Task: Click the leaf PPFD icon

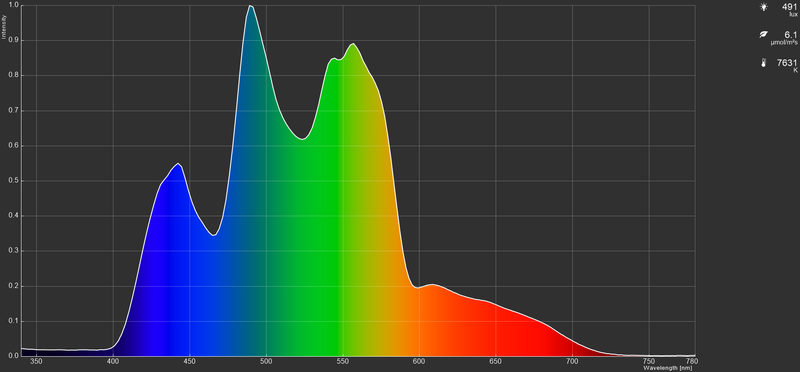Action: pyautogui.click(x=763, y=34)
